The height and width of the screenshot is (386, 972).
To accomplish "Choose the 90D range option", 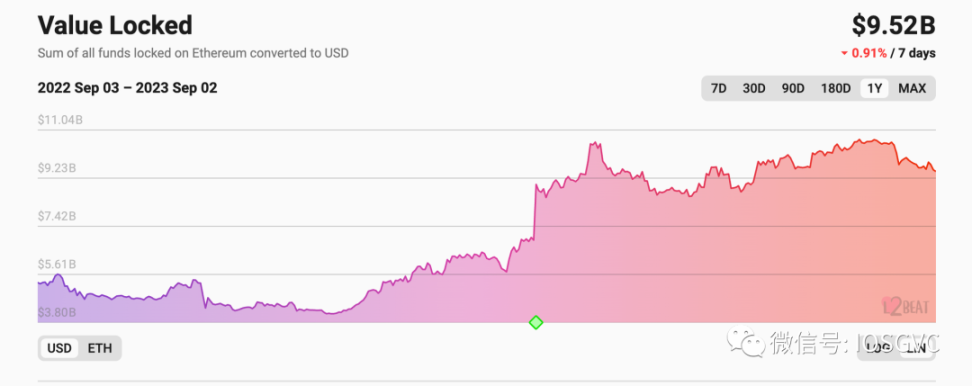I will [793, 88].
